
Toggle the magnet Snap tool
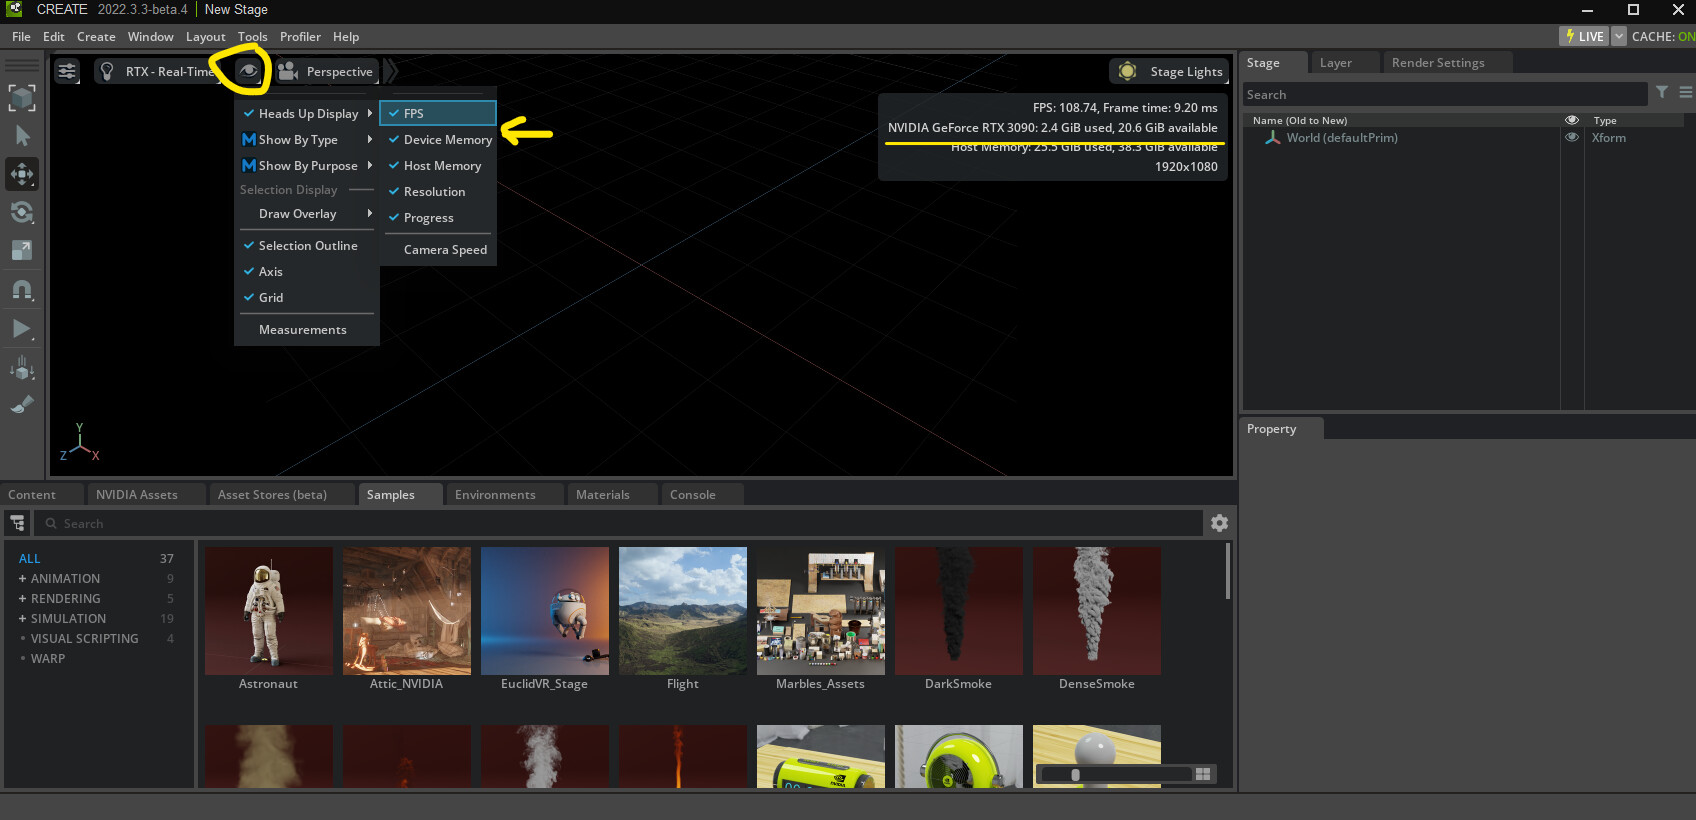click(x=22, y=290)
